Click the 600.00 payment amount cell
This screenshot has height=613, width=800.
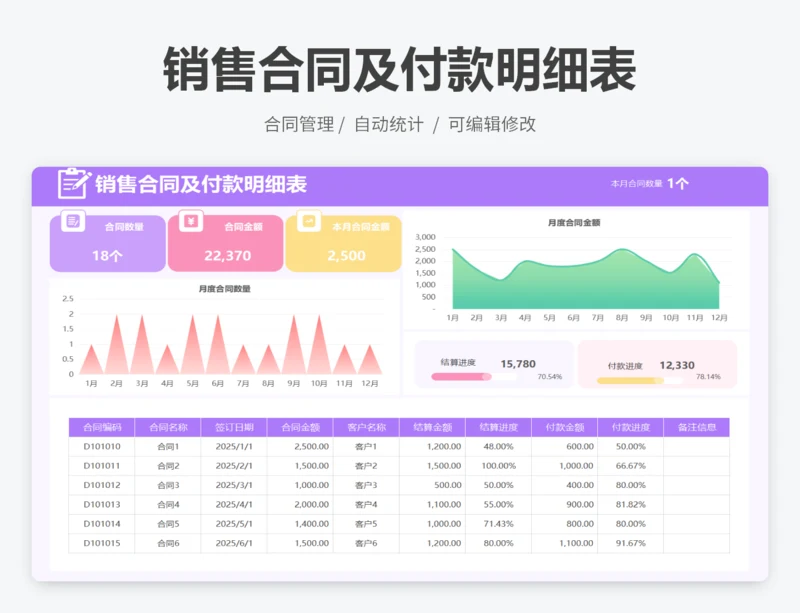pyautogui.click(x=565, y=447)
